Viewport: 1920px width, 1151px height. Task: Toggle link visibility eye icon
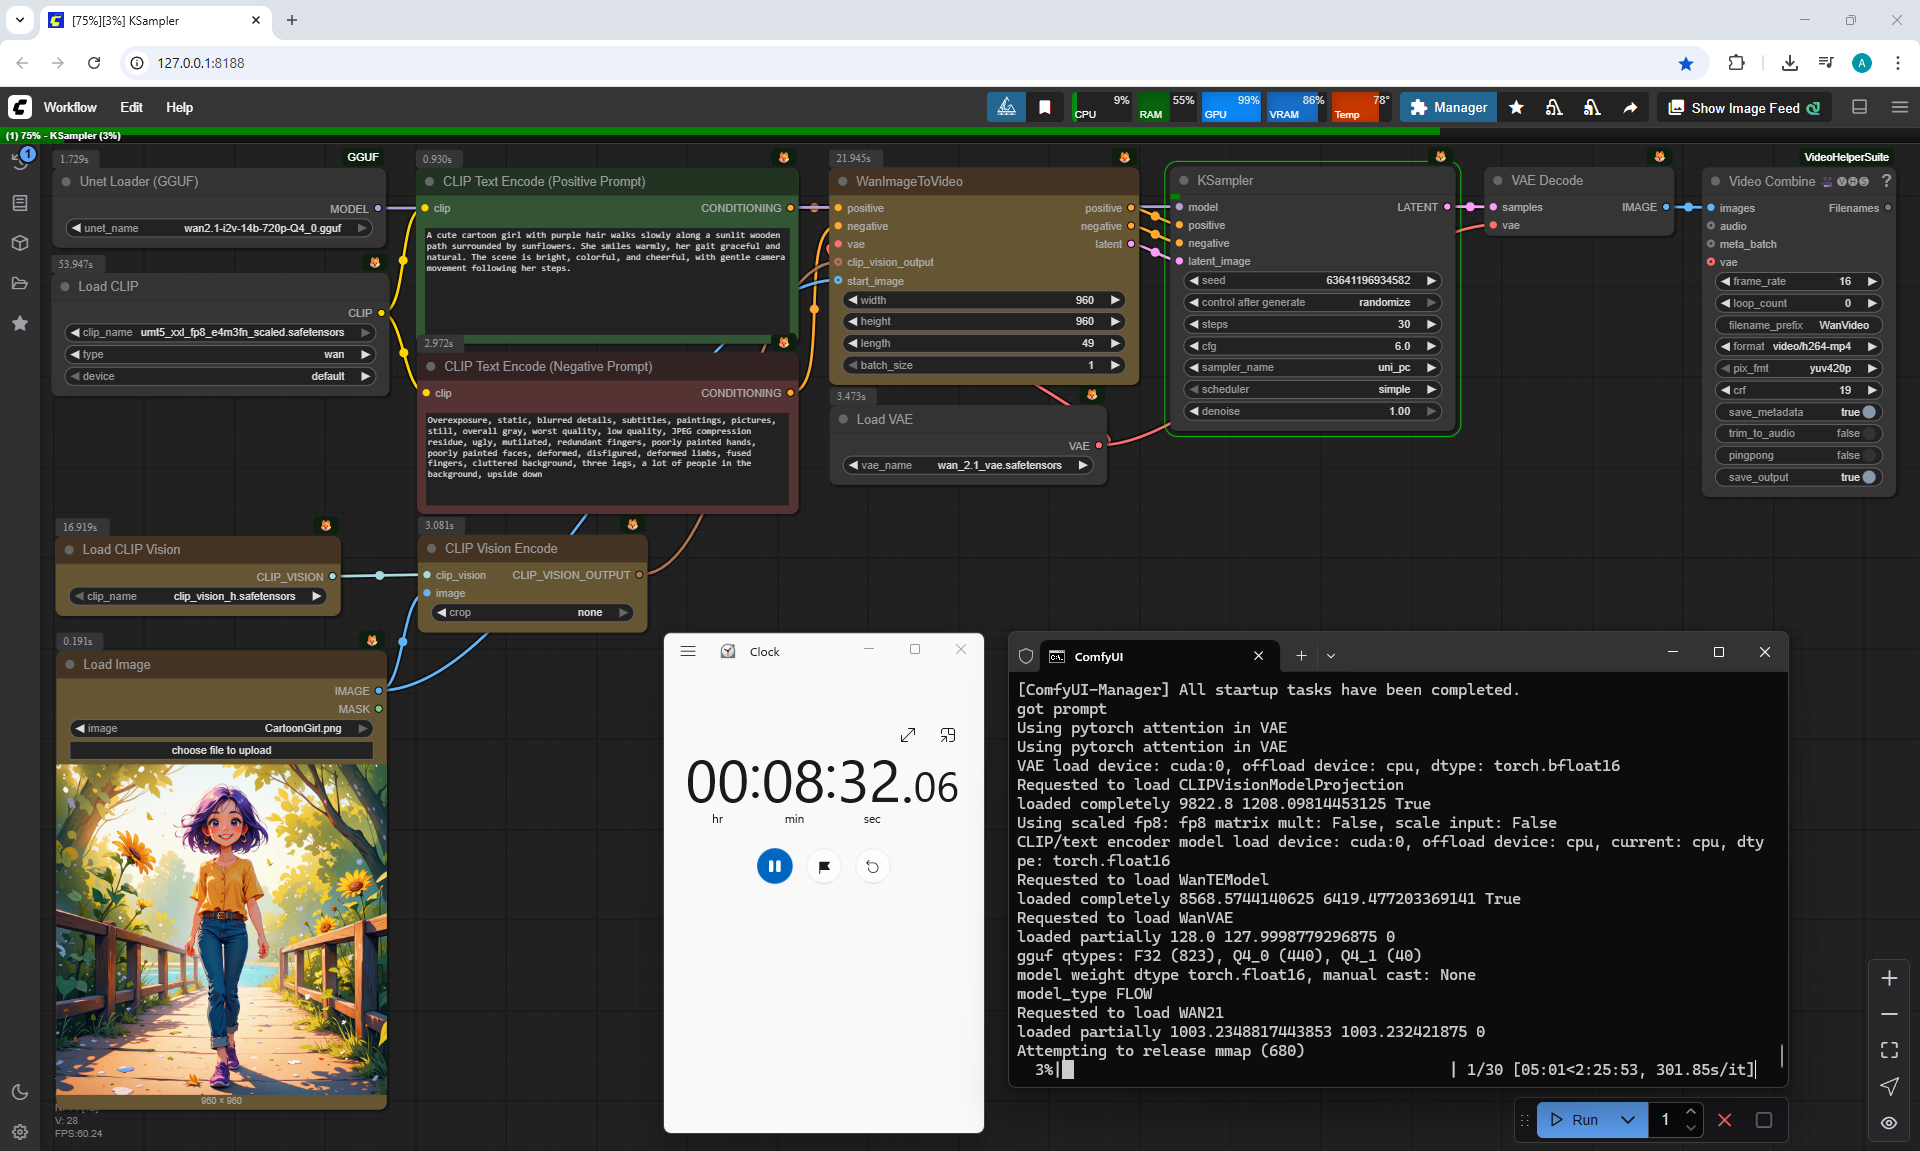click(x=1889, y=1123)
